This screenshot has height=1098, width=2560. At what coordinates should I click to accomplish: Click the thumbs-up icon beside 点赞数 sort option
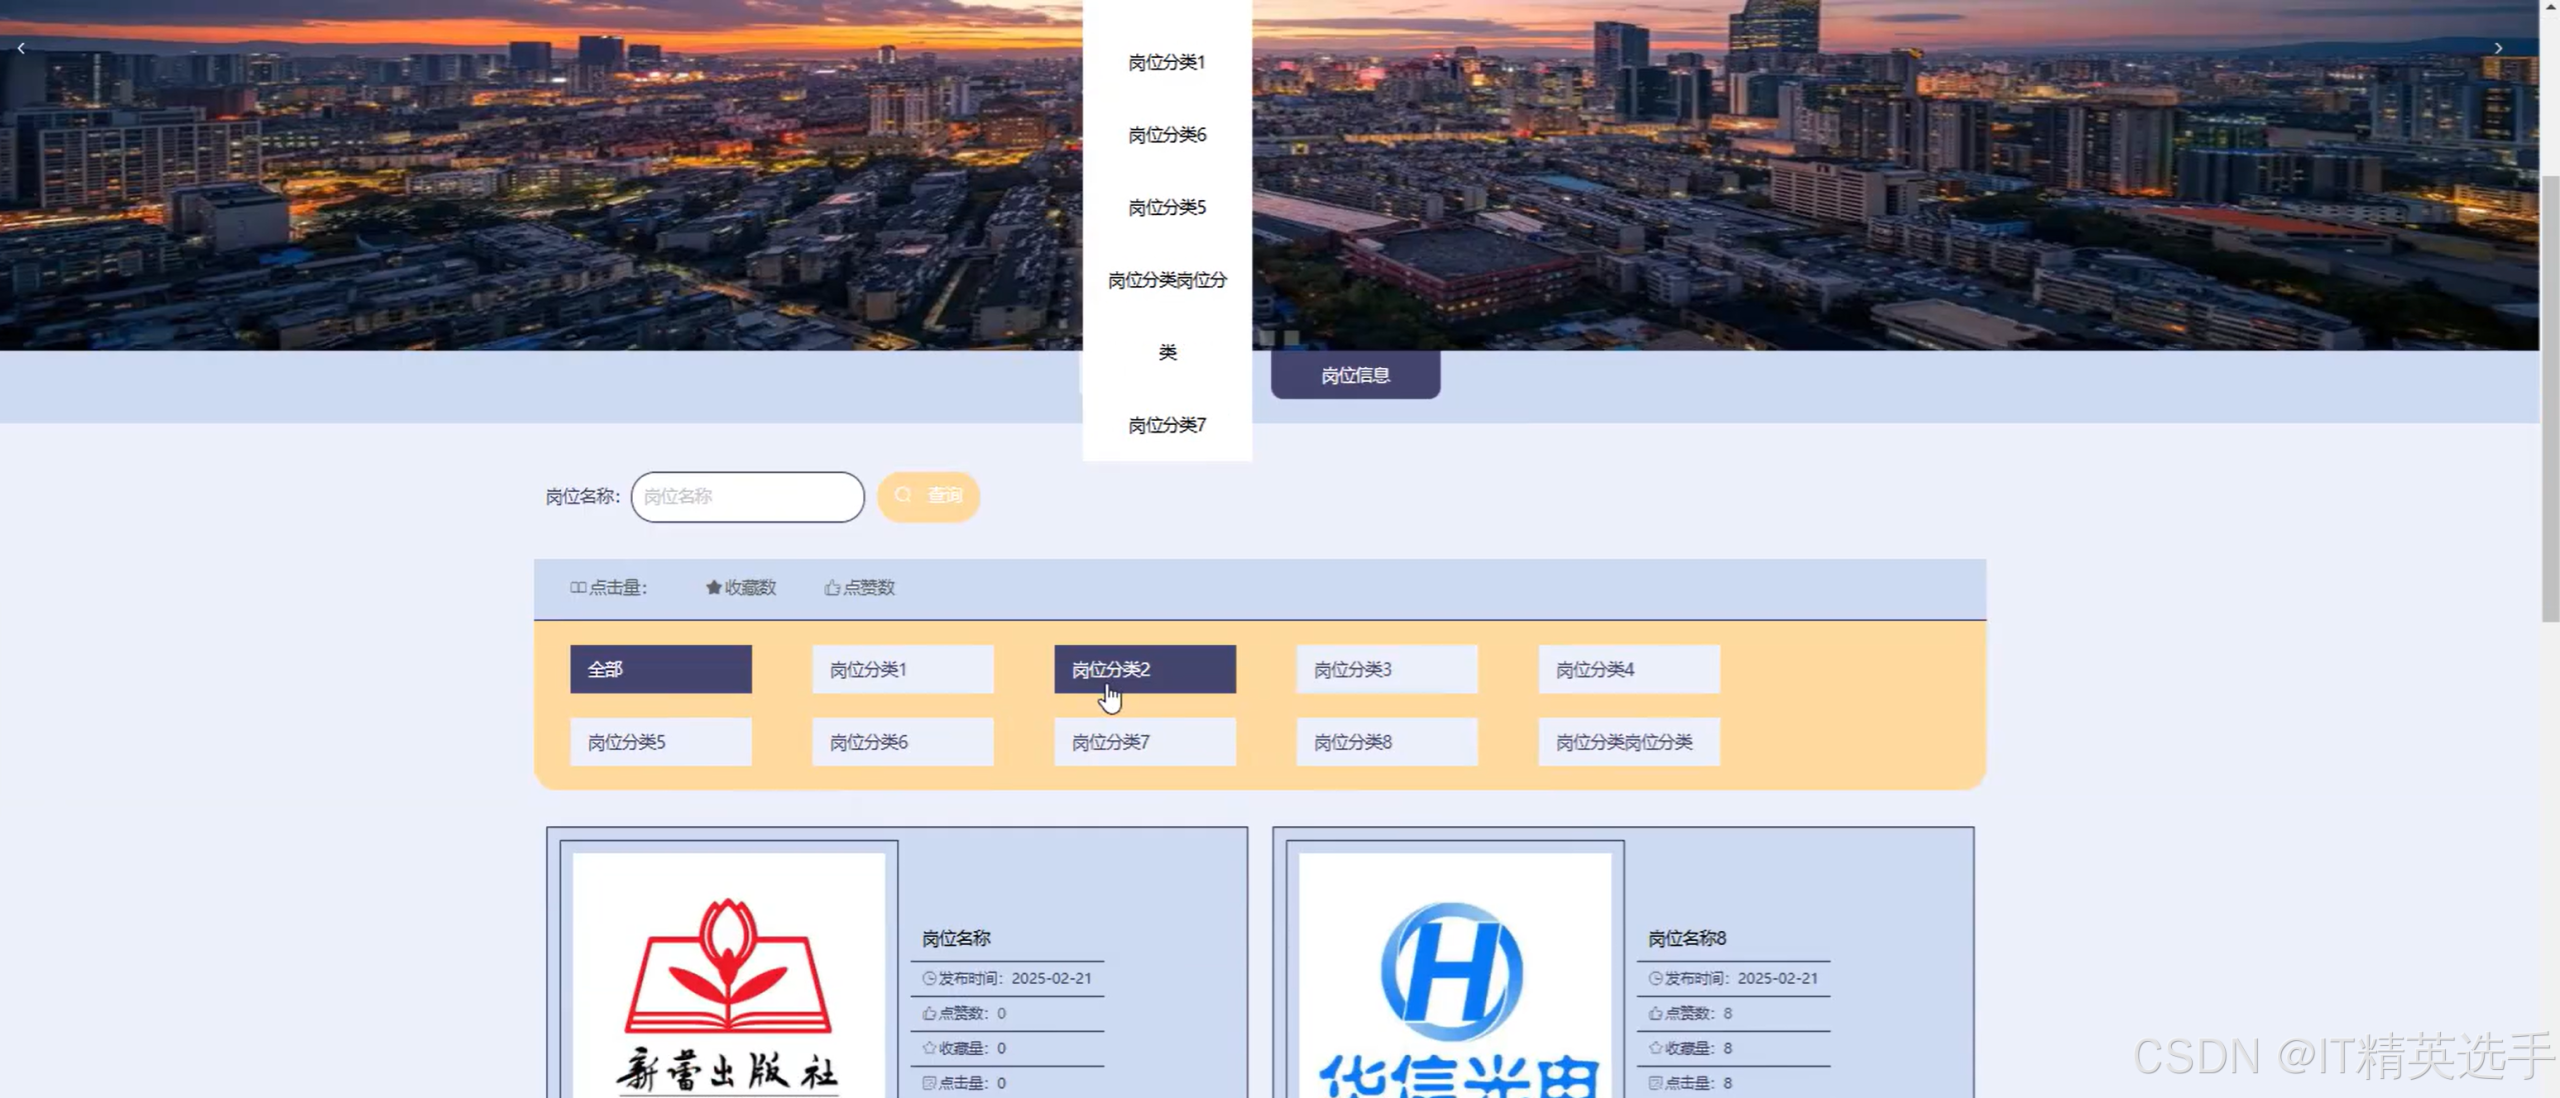[831, 588]
